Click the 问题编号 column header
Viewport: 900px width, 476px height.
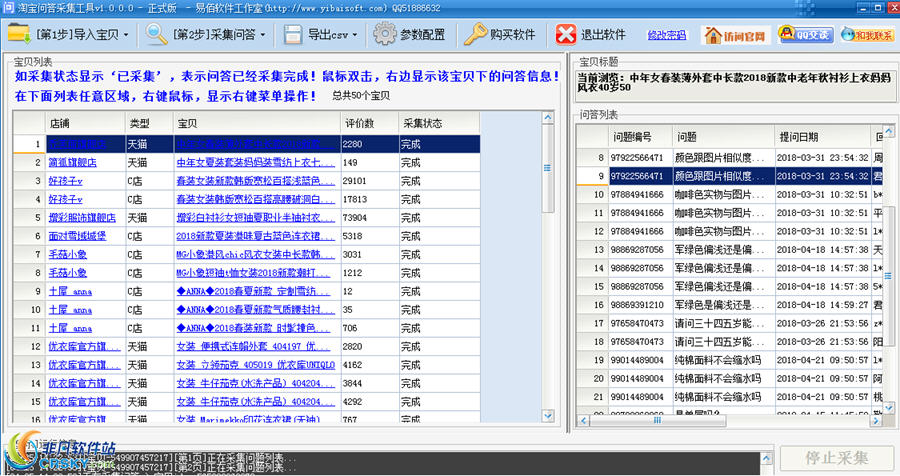(641, 137)
